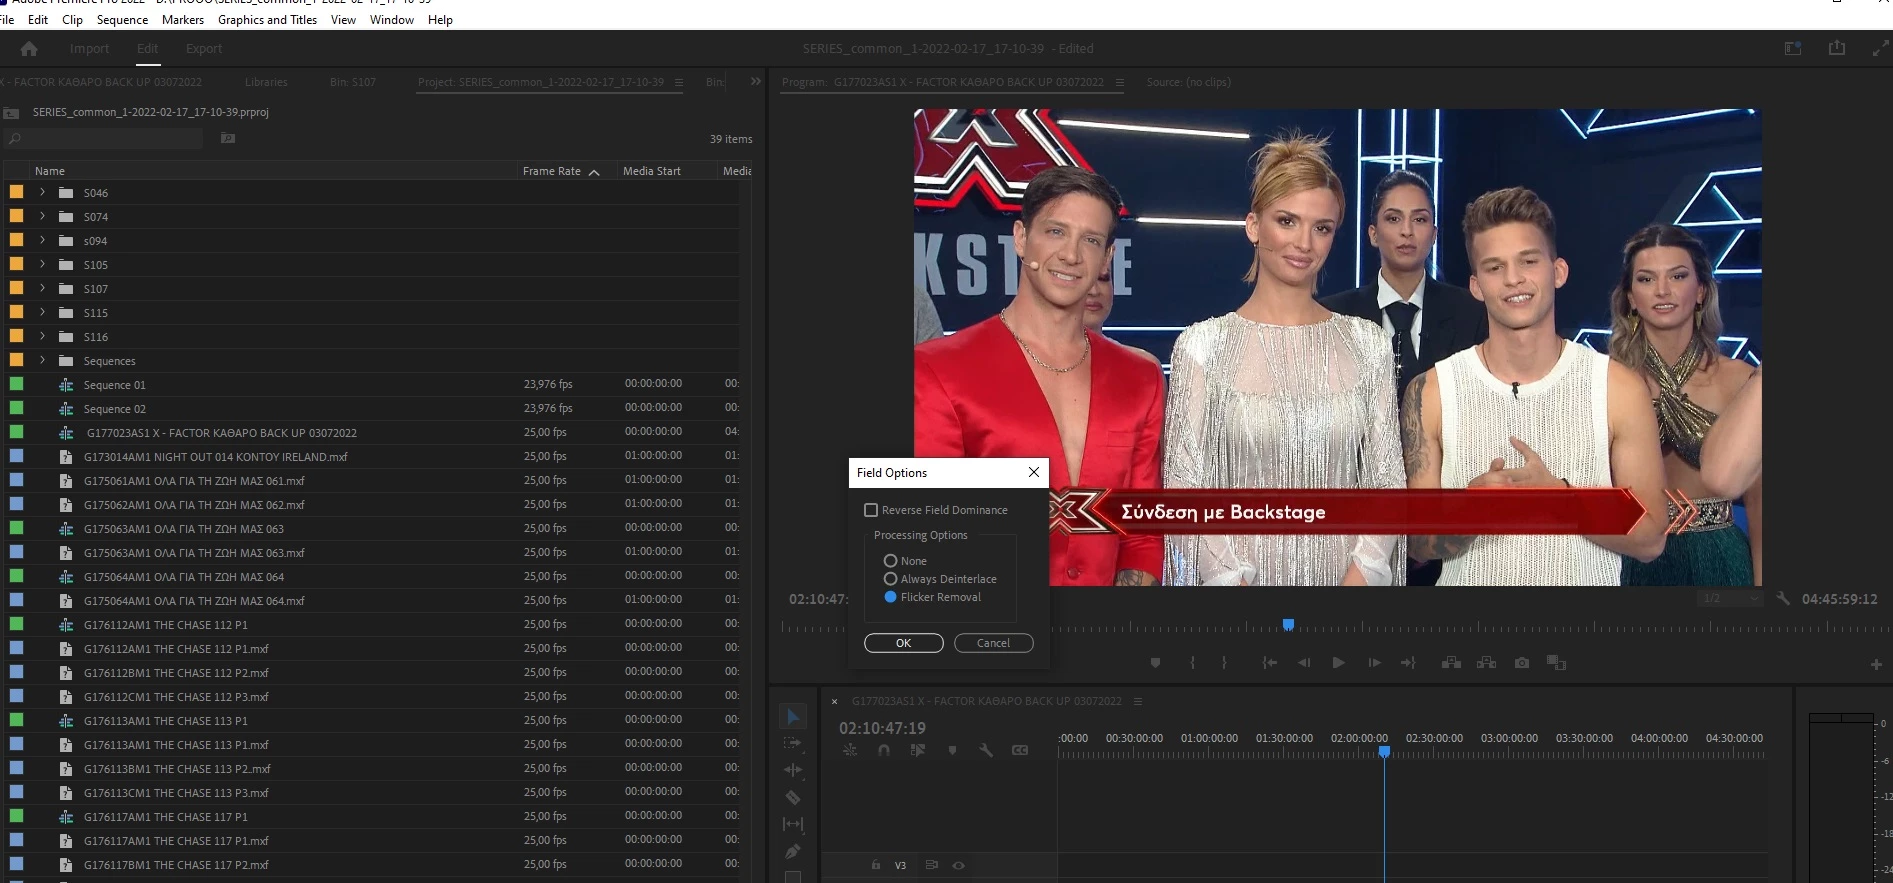The image size is (1893, 883).
Task: Click the fullscreen video output icon
Action: [1880, 47]
